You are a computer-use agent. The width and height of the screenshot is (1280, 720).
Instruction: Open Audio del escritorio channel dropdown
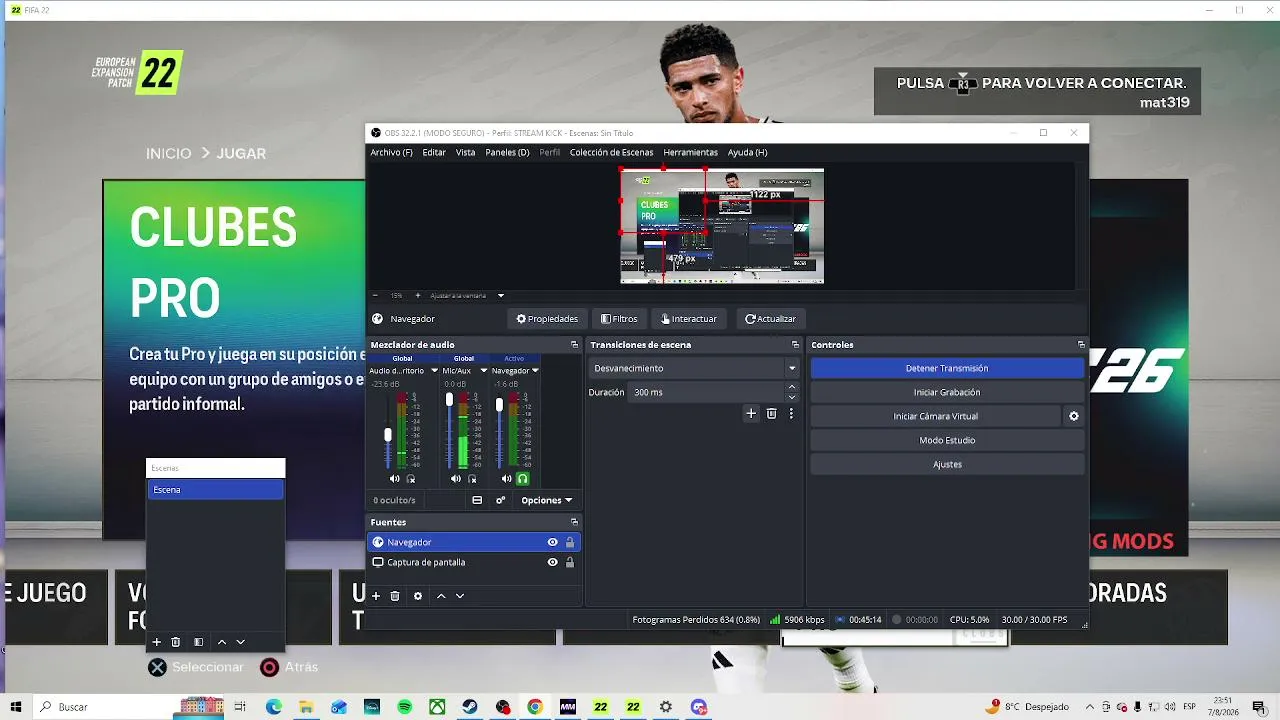tap(434, 371)
